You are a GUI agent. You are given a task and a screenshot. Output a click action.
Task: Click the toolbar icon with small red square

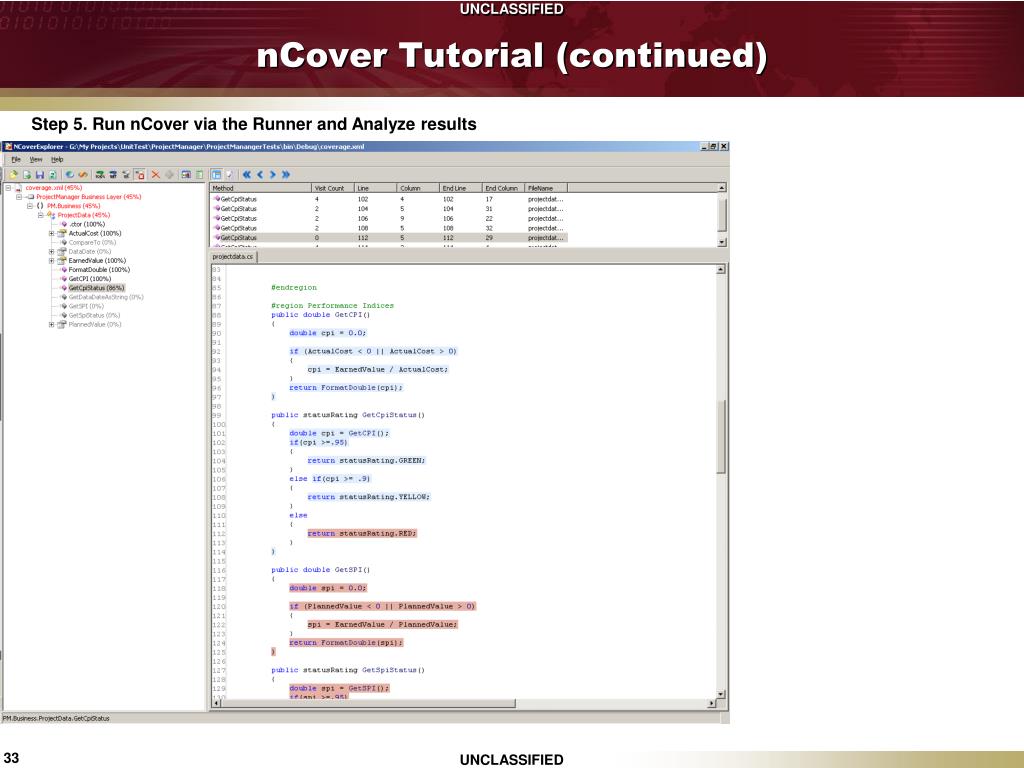140,174
